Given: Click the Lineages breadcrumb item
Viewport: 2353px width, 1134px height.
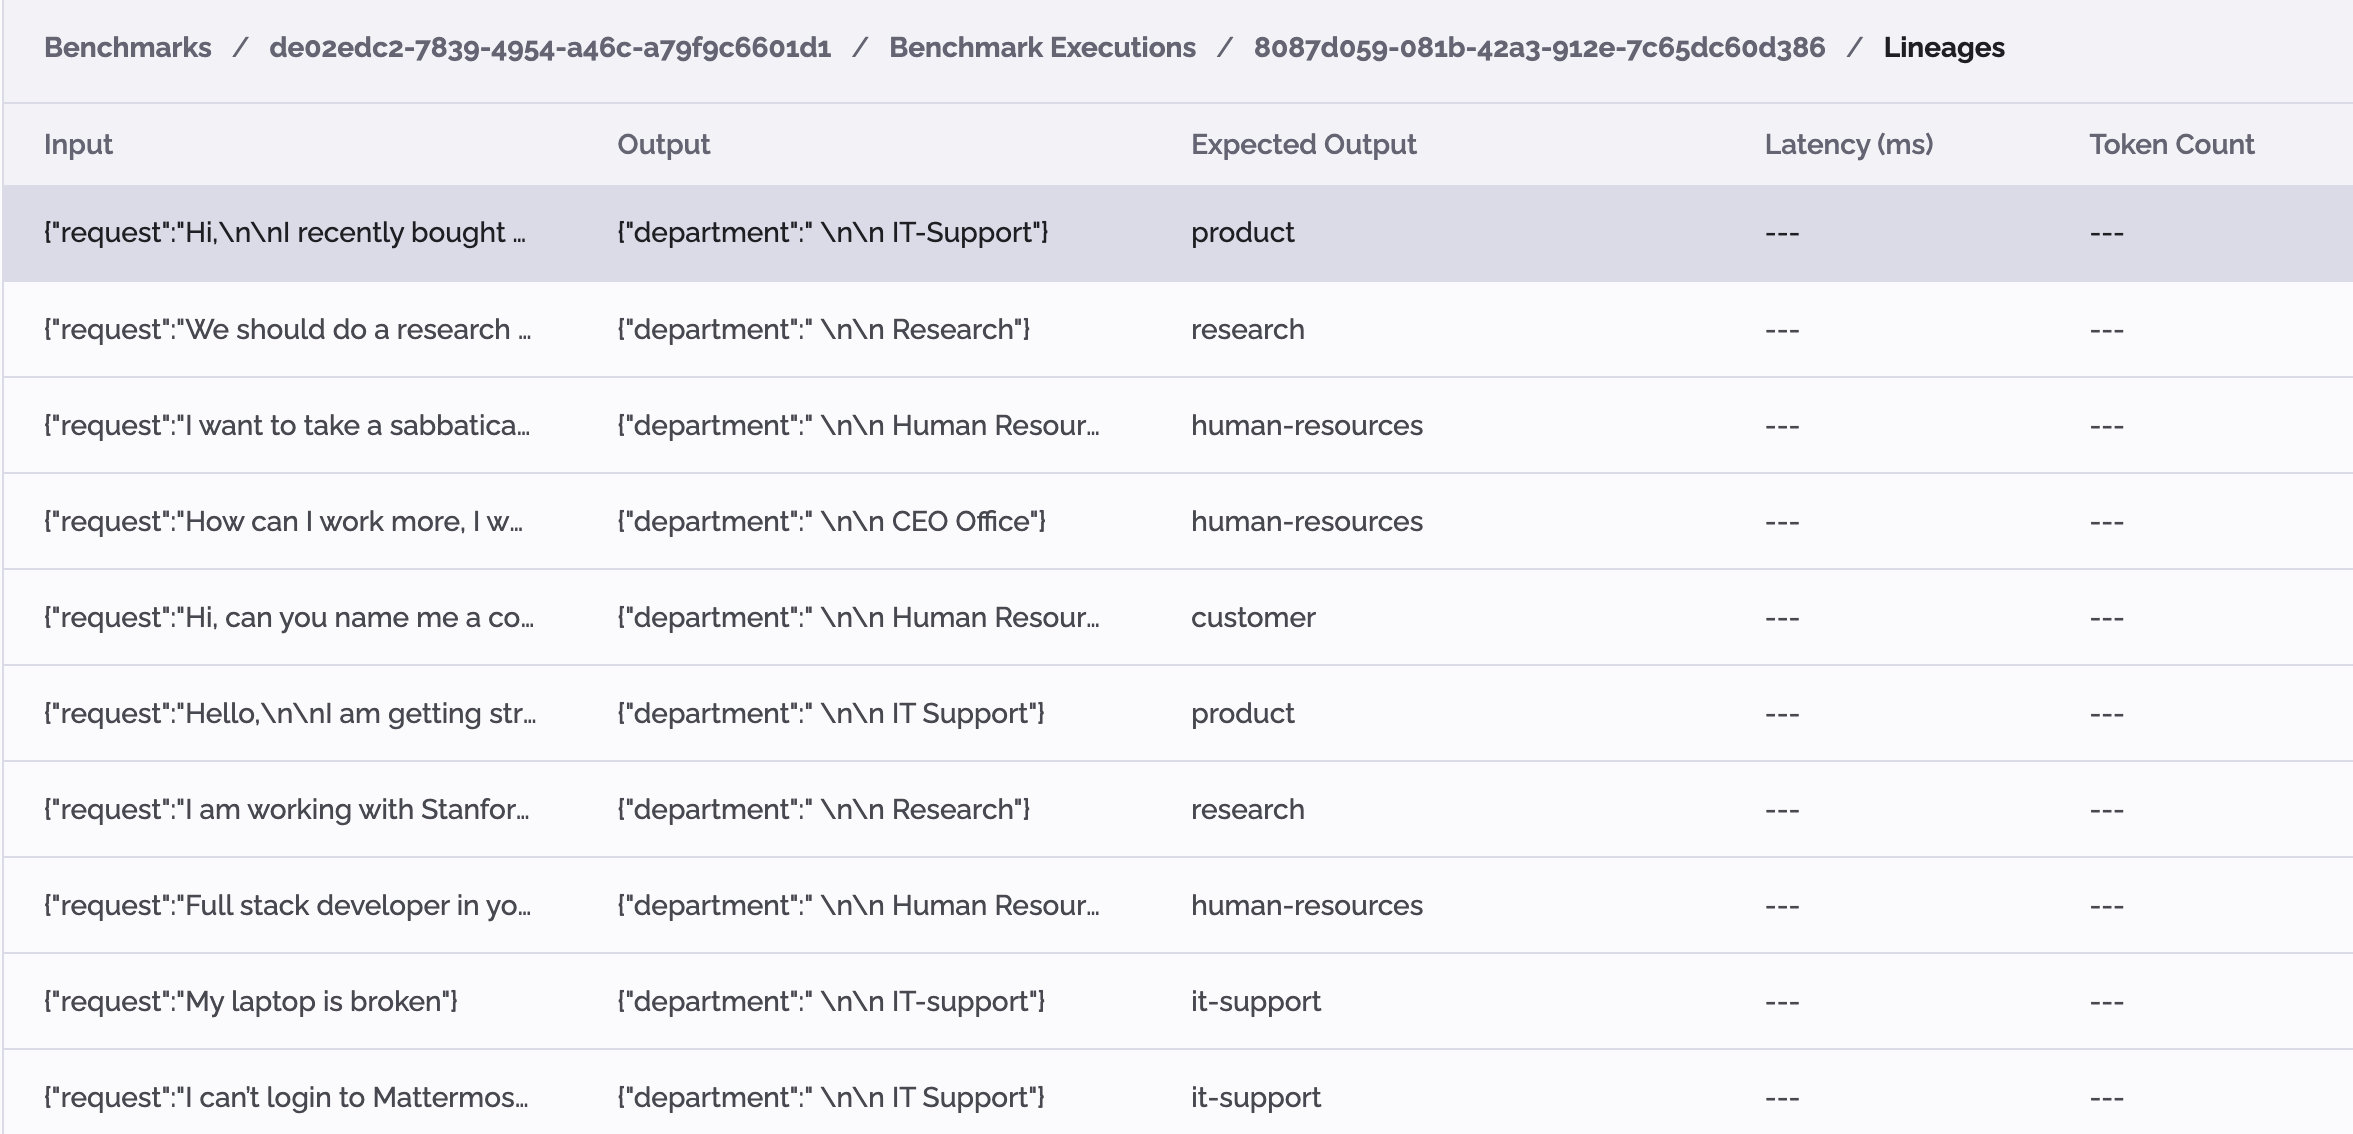Looking at the screenshot, I should (1943, 48).
